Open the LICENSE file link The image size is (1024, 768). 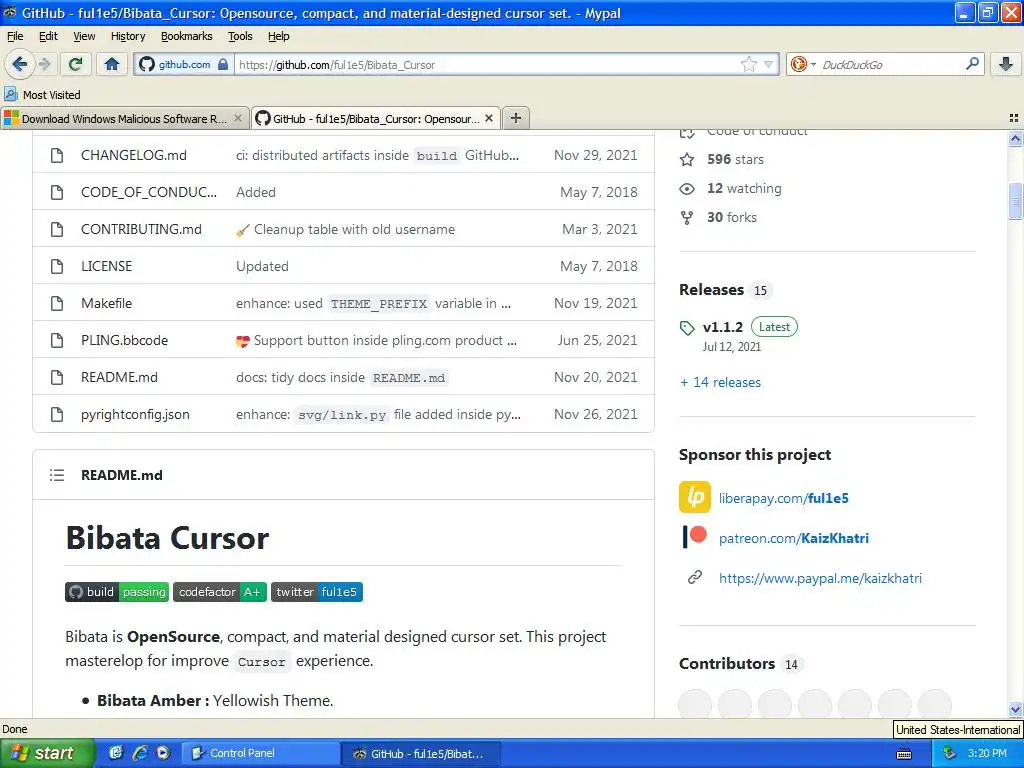[x=106, y=266]
